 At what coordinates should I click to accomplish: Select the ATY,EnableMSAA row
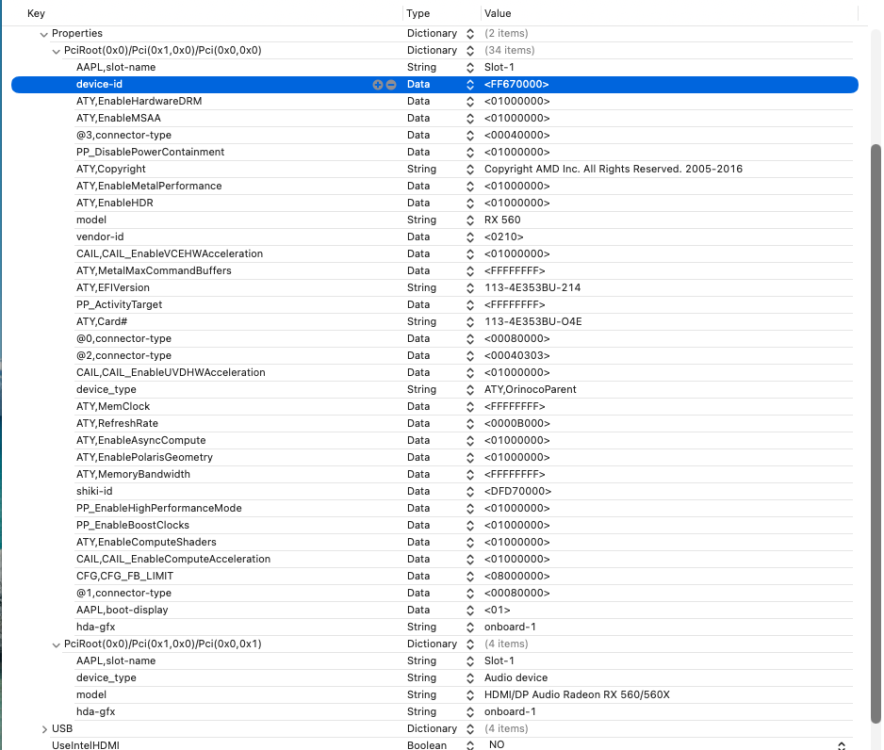click(x=432, y=118)
